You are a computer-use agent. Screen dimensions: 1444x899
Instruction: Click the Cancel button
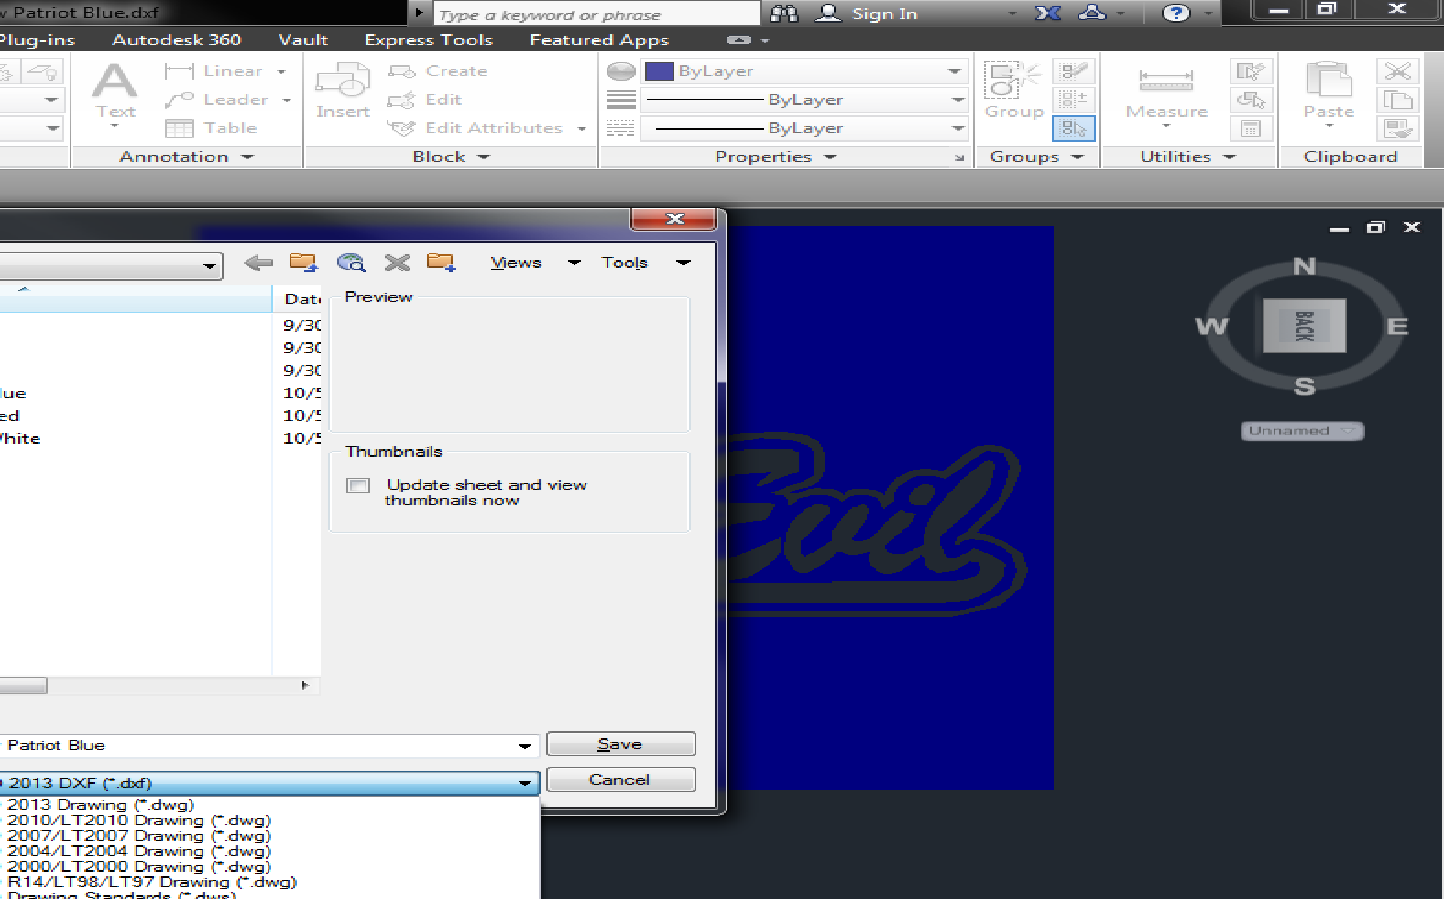(x=620, y=780)
